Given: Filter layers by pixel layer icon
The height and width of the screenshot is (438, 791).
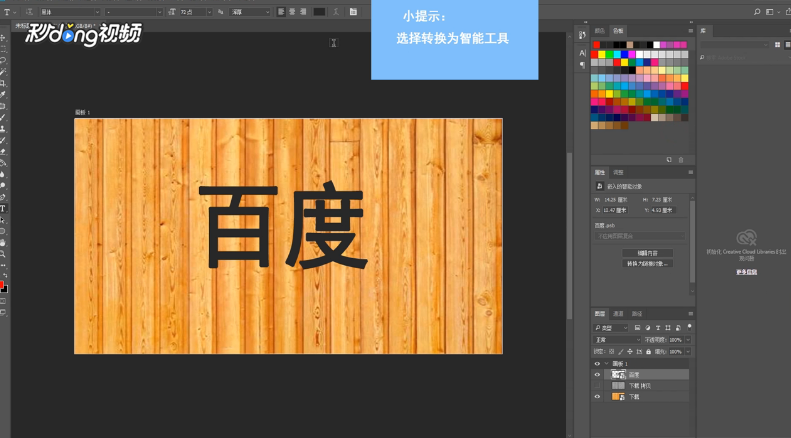Looking at the screenshot, I should 638,328.
